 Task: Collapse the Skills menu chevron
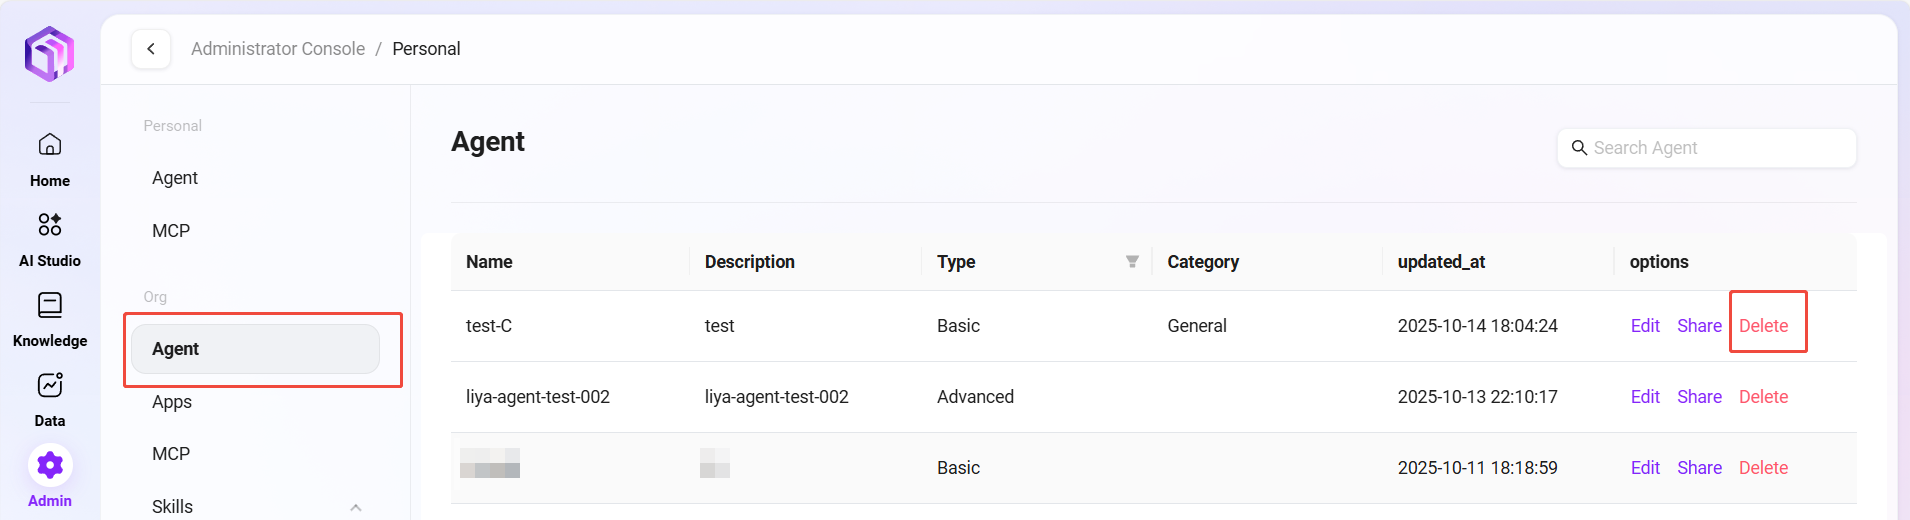pyautogui.click(x=356, y=507)
